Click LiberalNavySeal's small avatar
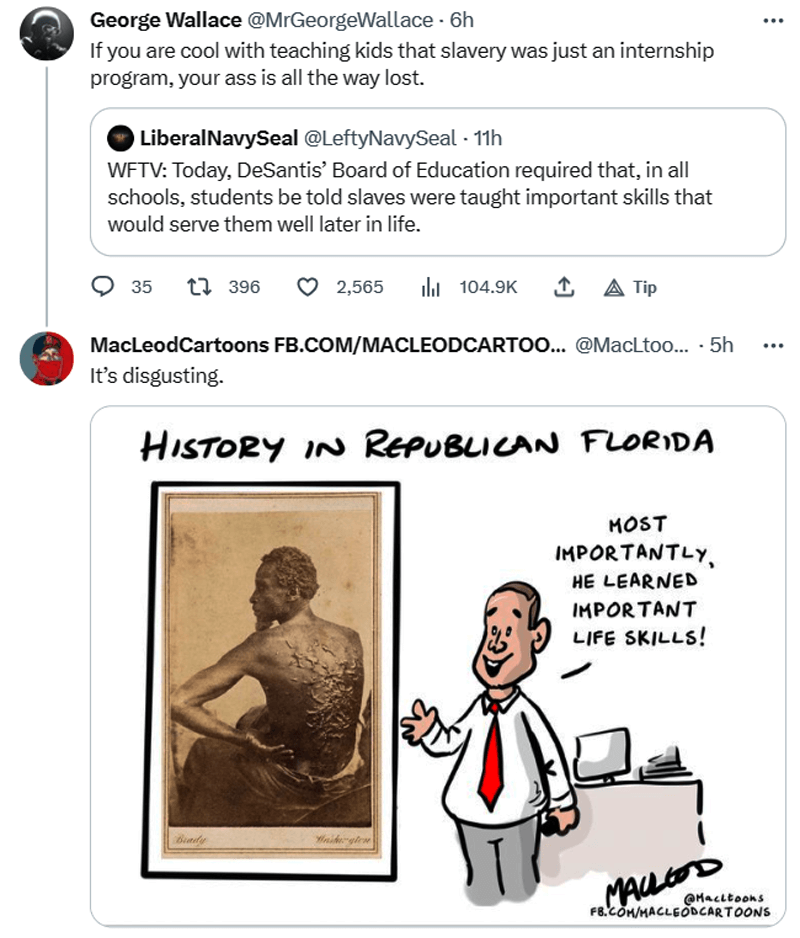 pos(120,138)
